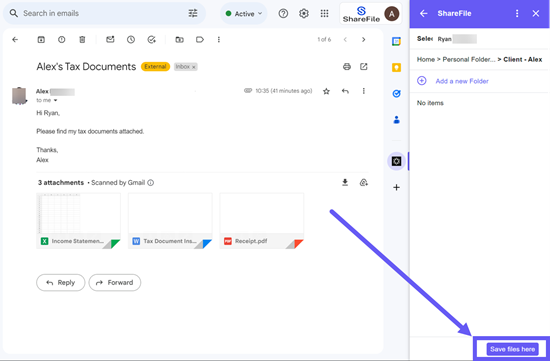The image size is (550, 361).
Task: Open Tax Document Word attachment
Action: click(x=170, y=221)
